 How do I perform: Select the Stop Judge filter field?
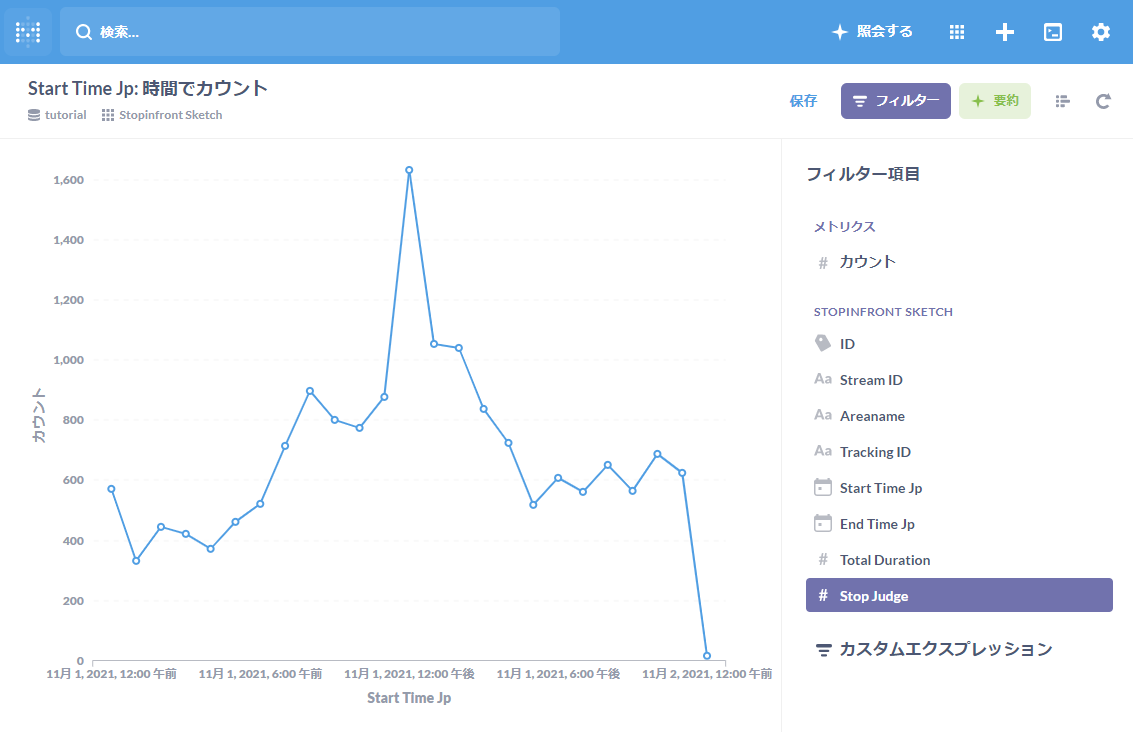coord(958,595)
